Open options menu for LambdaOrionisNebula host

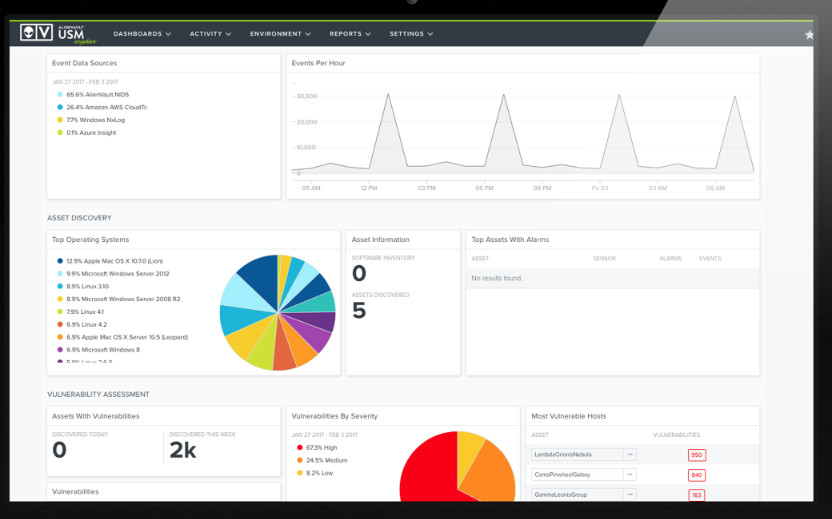pos(630,454)
